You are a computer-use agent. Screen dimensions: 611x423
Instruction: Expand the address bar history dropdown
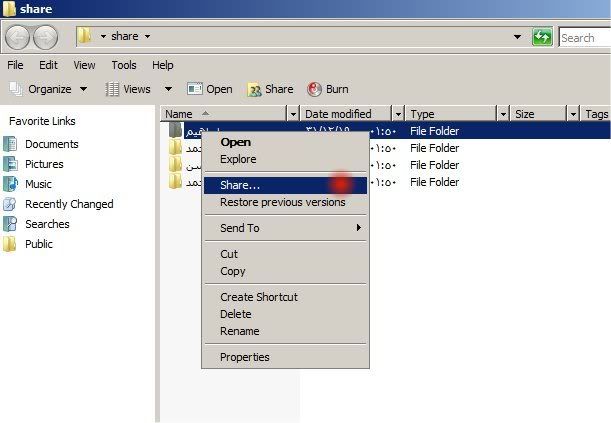[517, 37]
